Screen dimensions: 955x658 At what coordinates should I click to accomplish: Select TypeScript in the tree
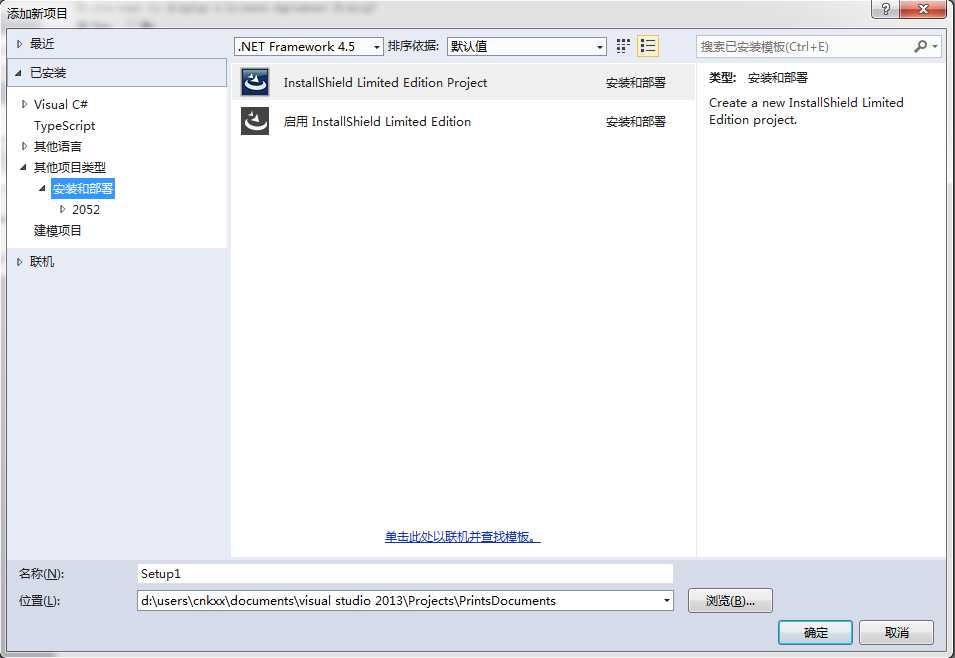tap(65, 126)
